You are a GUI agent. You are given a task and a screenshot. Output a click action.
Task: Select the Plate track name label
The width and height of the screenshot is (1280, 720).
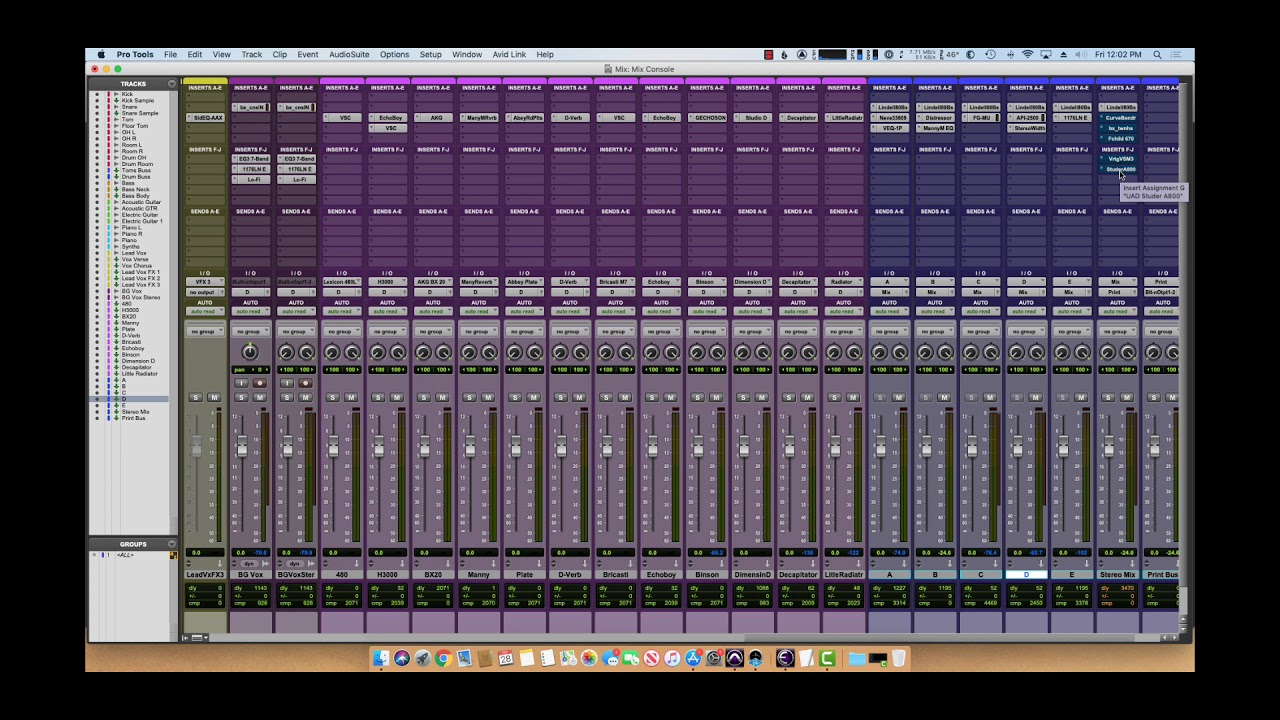[524, 575]
